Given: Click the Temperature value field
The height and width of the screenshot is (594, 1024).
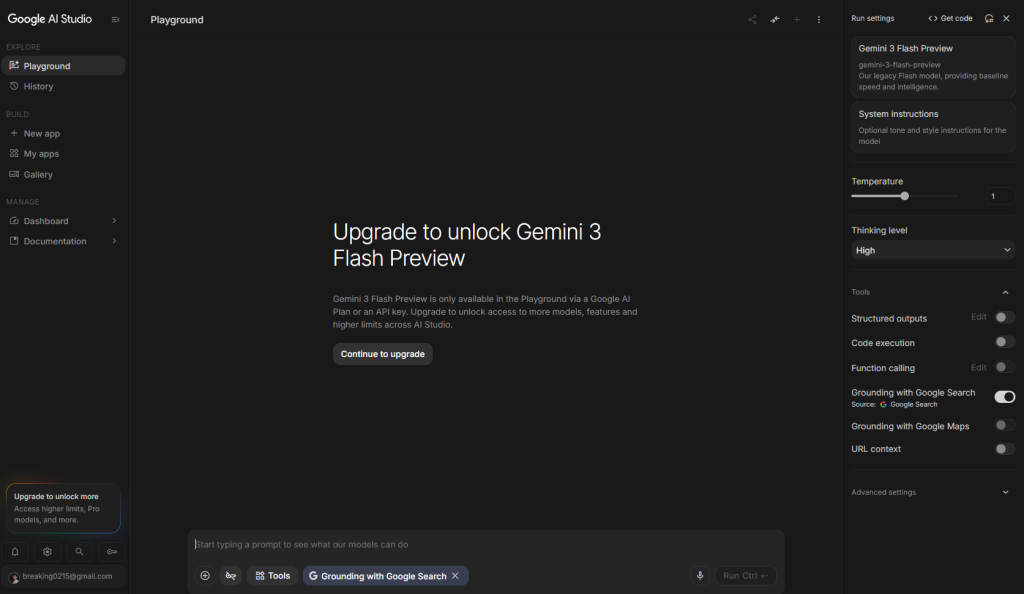Looking at the screenshot, I should pos(1000,196).
